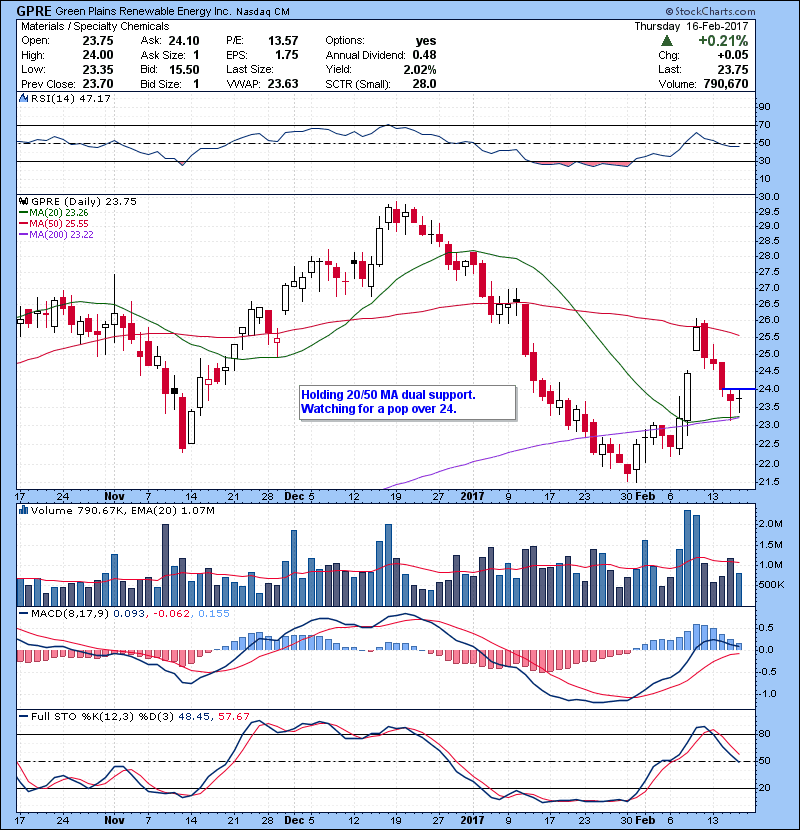This screenshot has height=830, width=800.
Task: Click the Yield value 2.02%
Action: coord(420,69)
